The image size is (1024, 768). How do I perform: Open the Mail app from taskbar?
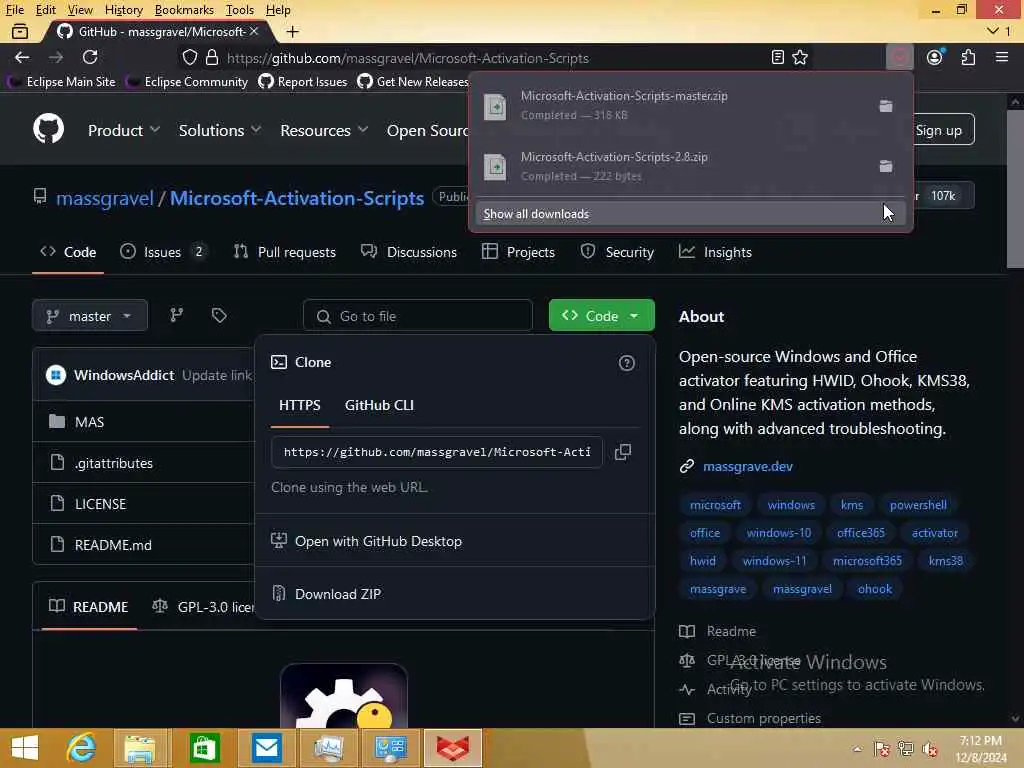266,748
